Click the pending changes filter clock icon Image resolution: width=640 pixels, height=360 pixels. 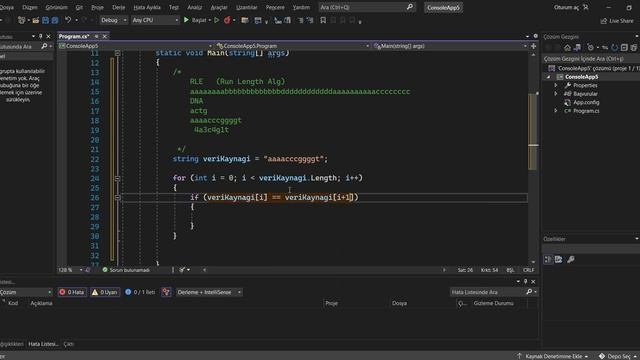tap(590, 48)
